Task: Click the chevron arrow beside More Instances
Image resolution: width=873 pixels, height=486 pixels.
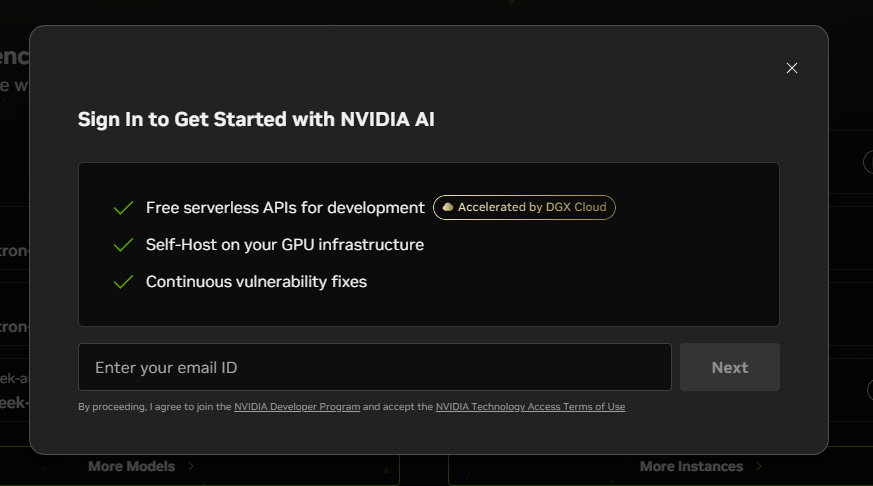Action: [759, 466]
